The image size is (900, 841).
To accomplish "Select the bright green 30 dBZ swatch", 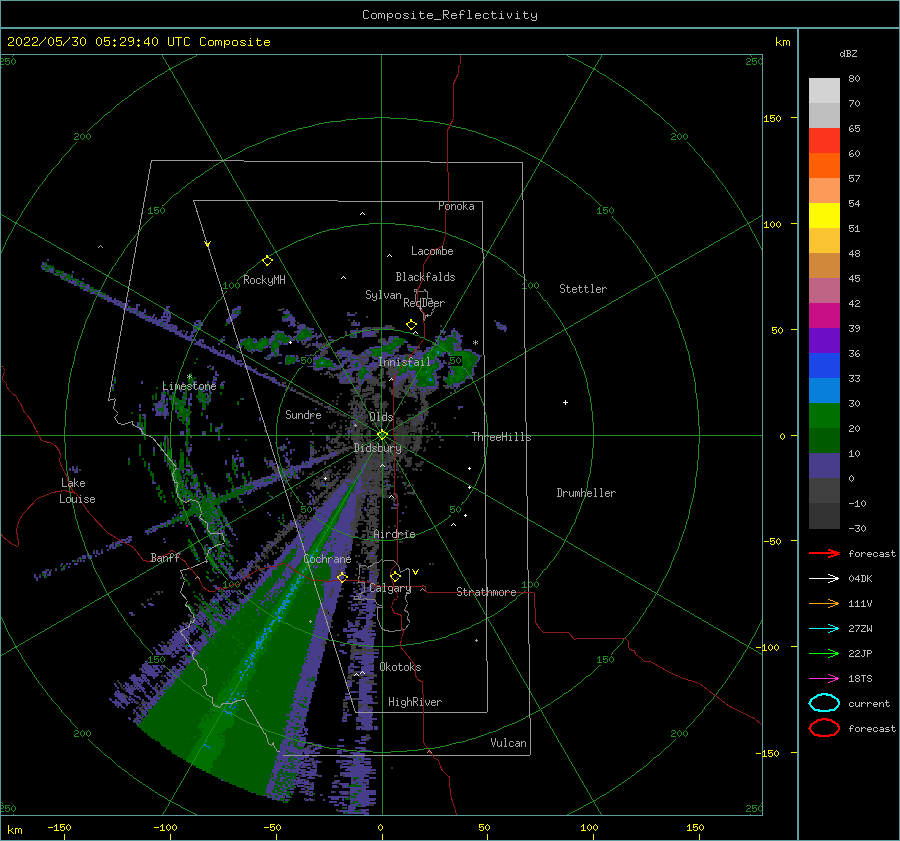I will click(x=824, y=416).
